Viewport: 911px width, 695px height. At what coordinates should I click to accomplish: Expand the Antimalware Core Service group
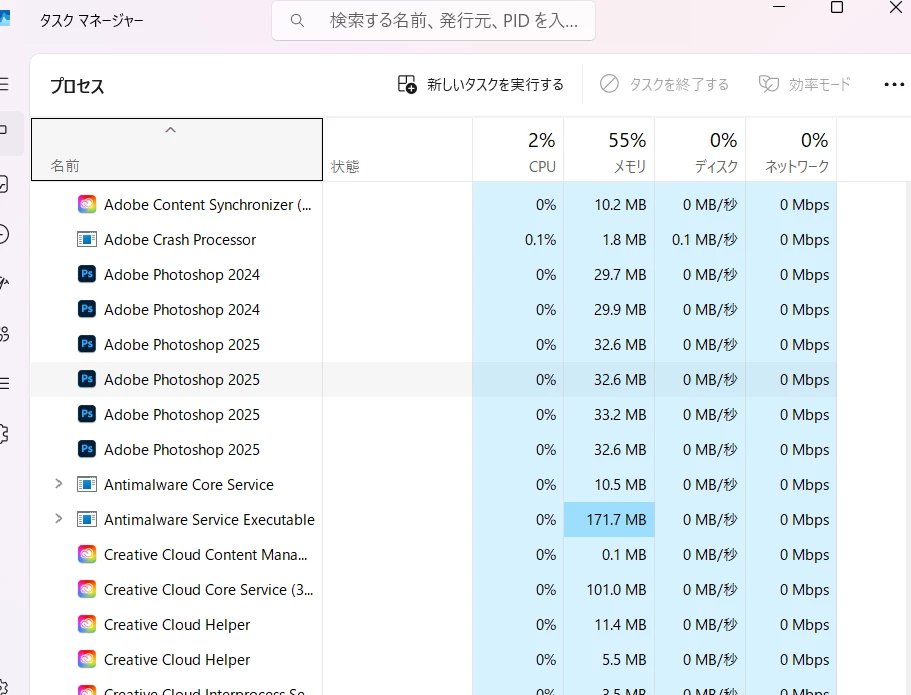coord(58,483)
